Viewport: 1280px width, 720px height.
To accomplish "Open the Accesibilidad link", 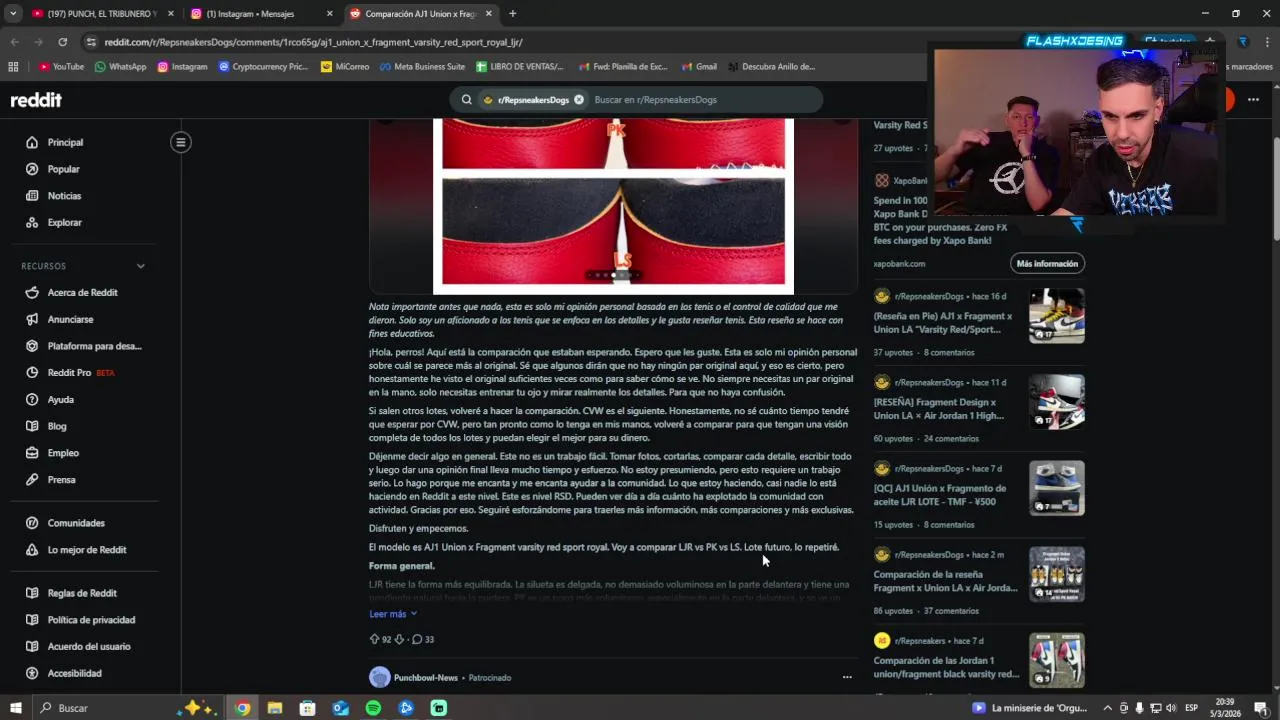I will [74, 673].
